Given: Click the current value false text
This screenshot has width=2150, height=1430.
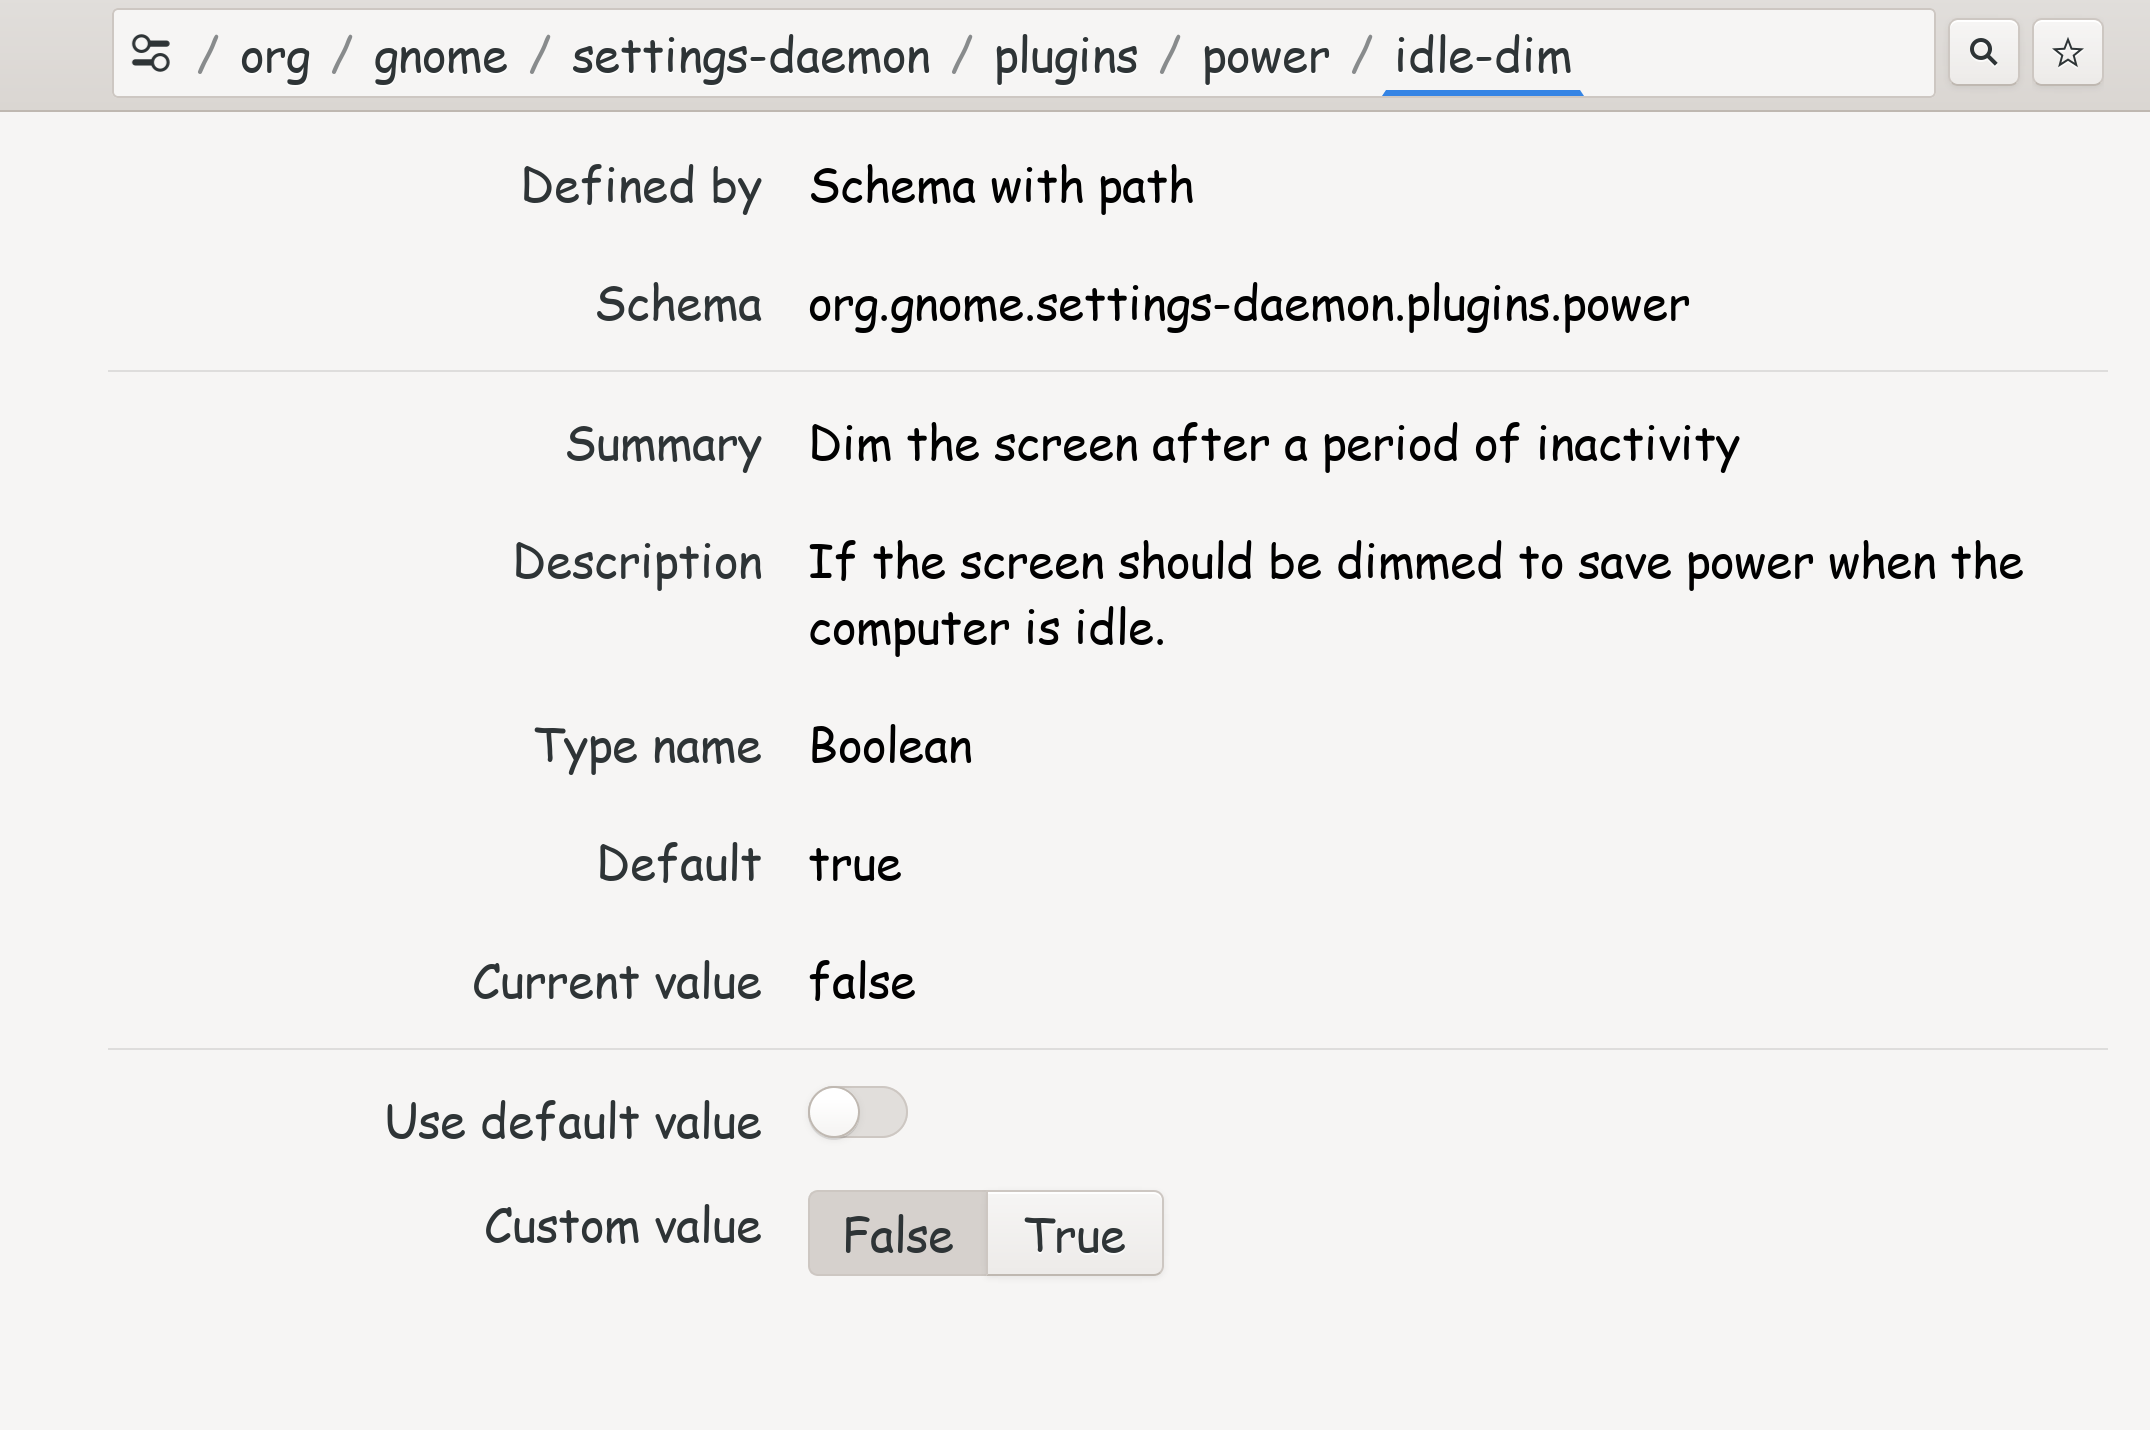Looking at the screenshot, I should pyautogui.click(x=861, y=982).
